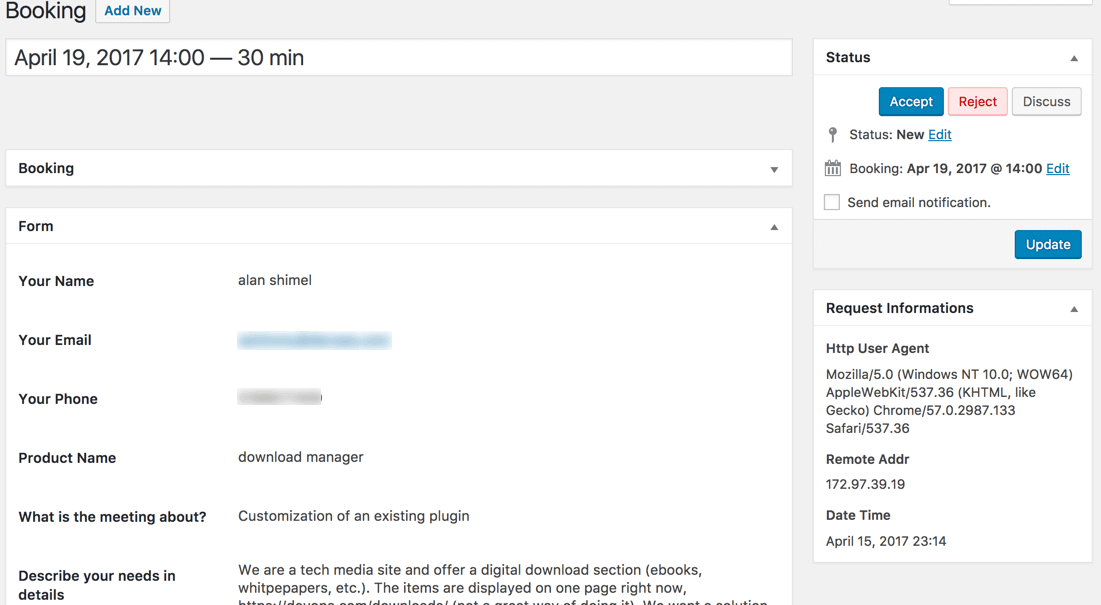Expand the Booking panel
Screen dimensions: 1101x605
pyautogui.click(x=774, y=169)
